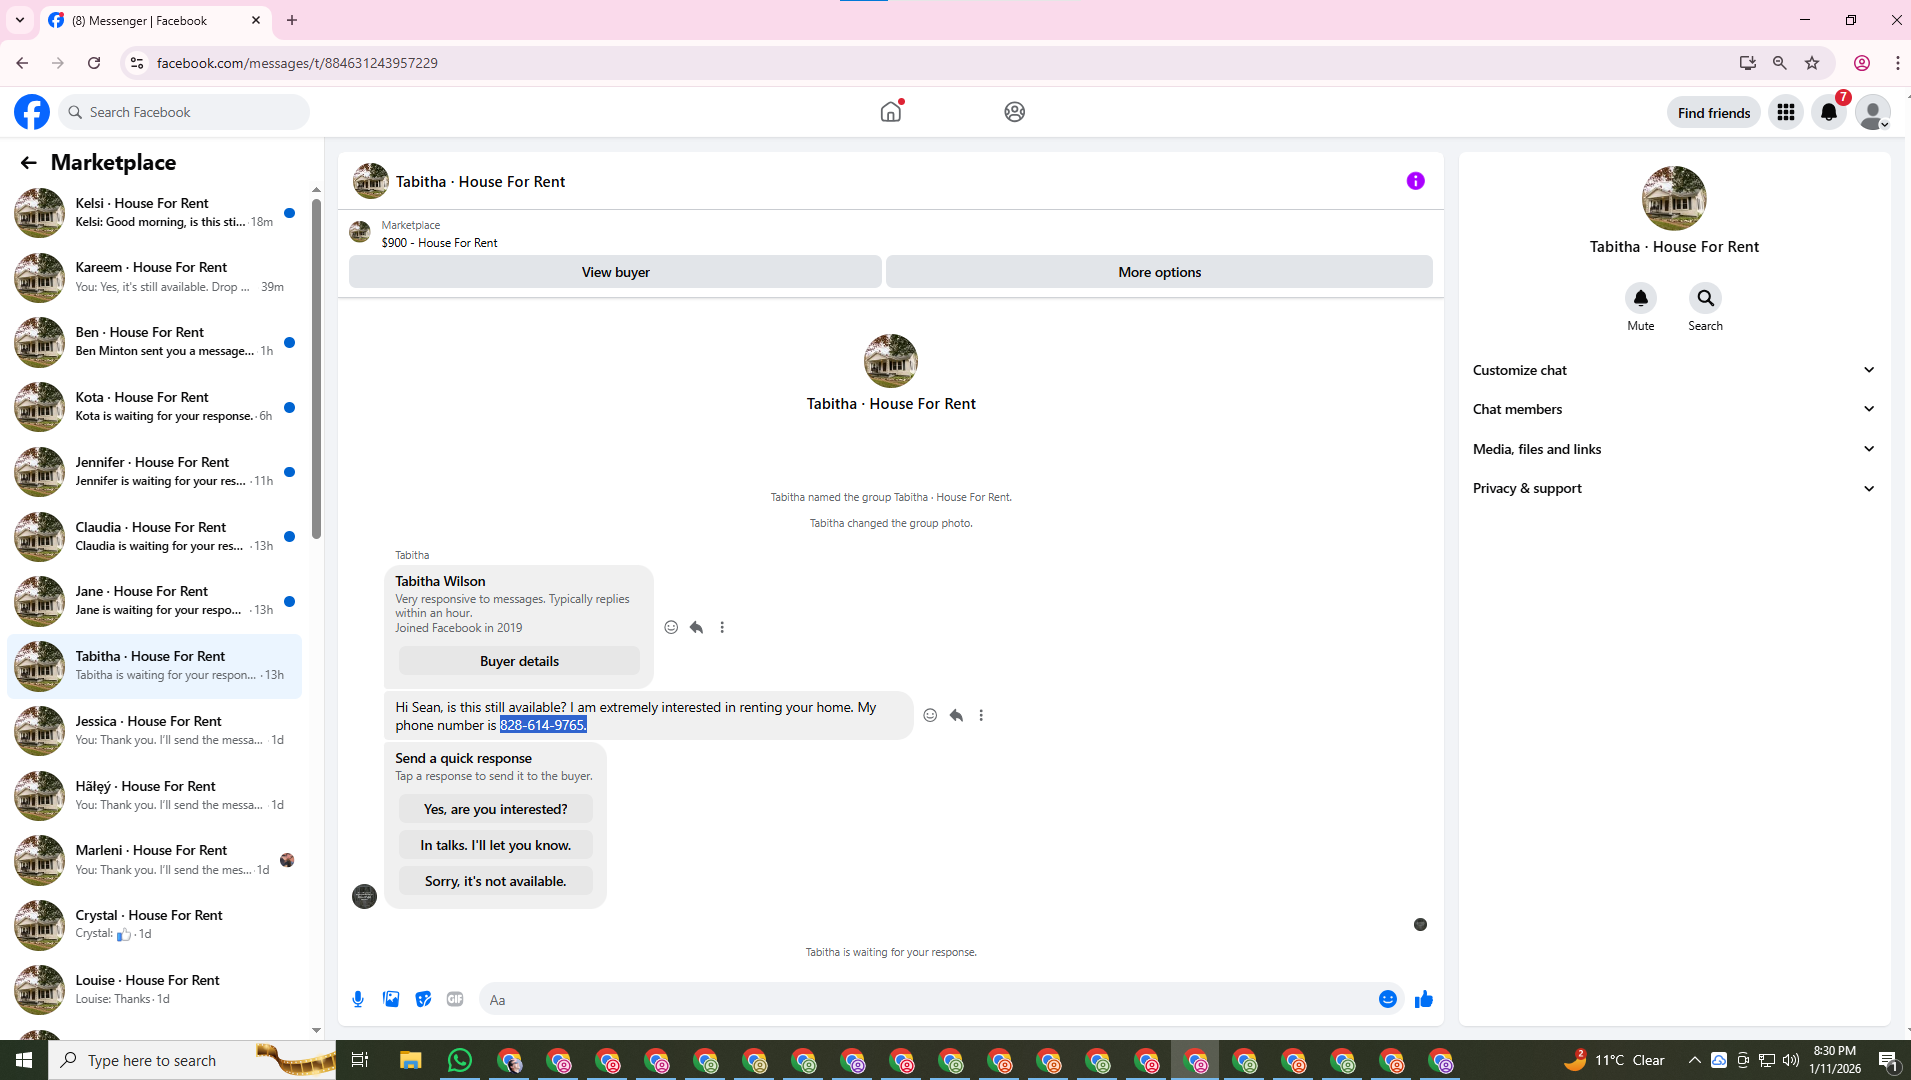Open the Groups icon in top navigation
The image size is (1911, 1080).
pos(1014,112)
